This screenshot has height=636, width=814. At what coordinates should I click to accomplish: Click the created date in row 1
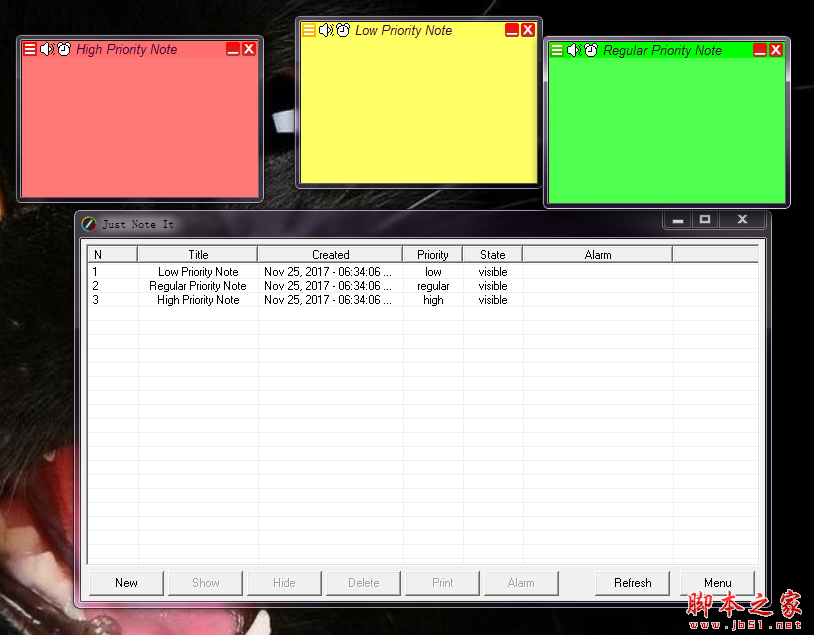tap(328, 272)
